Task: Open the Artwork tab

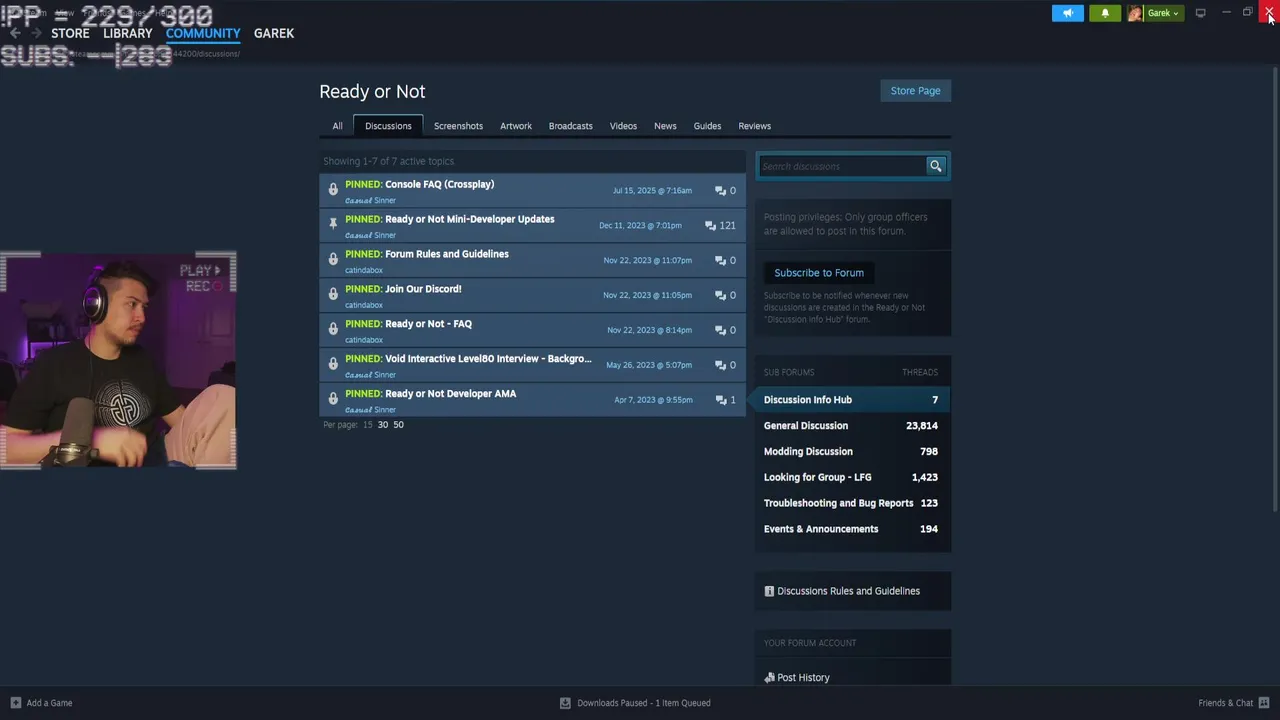Action: click(x=516, y=126)
